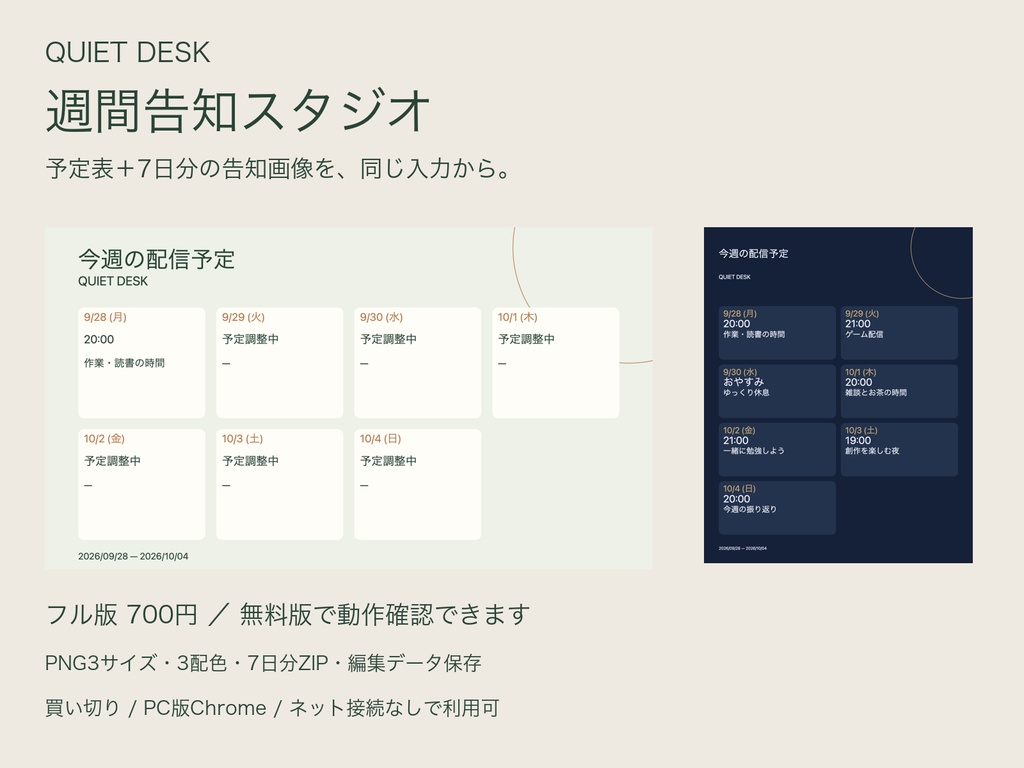Open the dark navy schedule preview image
The height and width of the screenshot is (768, 1024).
(x=838, y=395)
